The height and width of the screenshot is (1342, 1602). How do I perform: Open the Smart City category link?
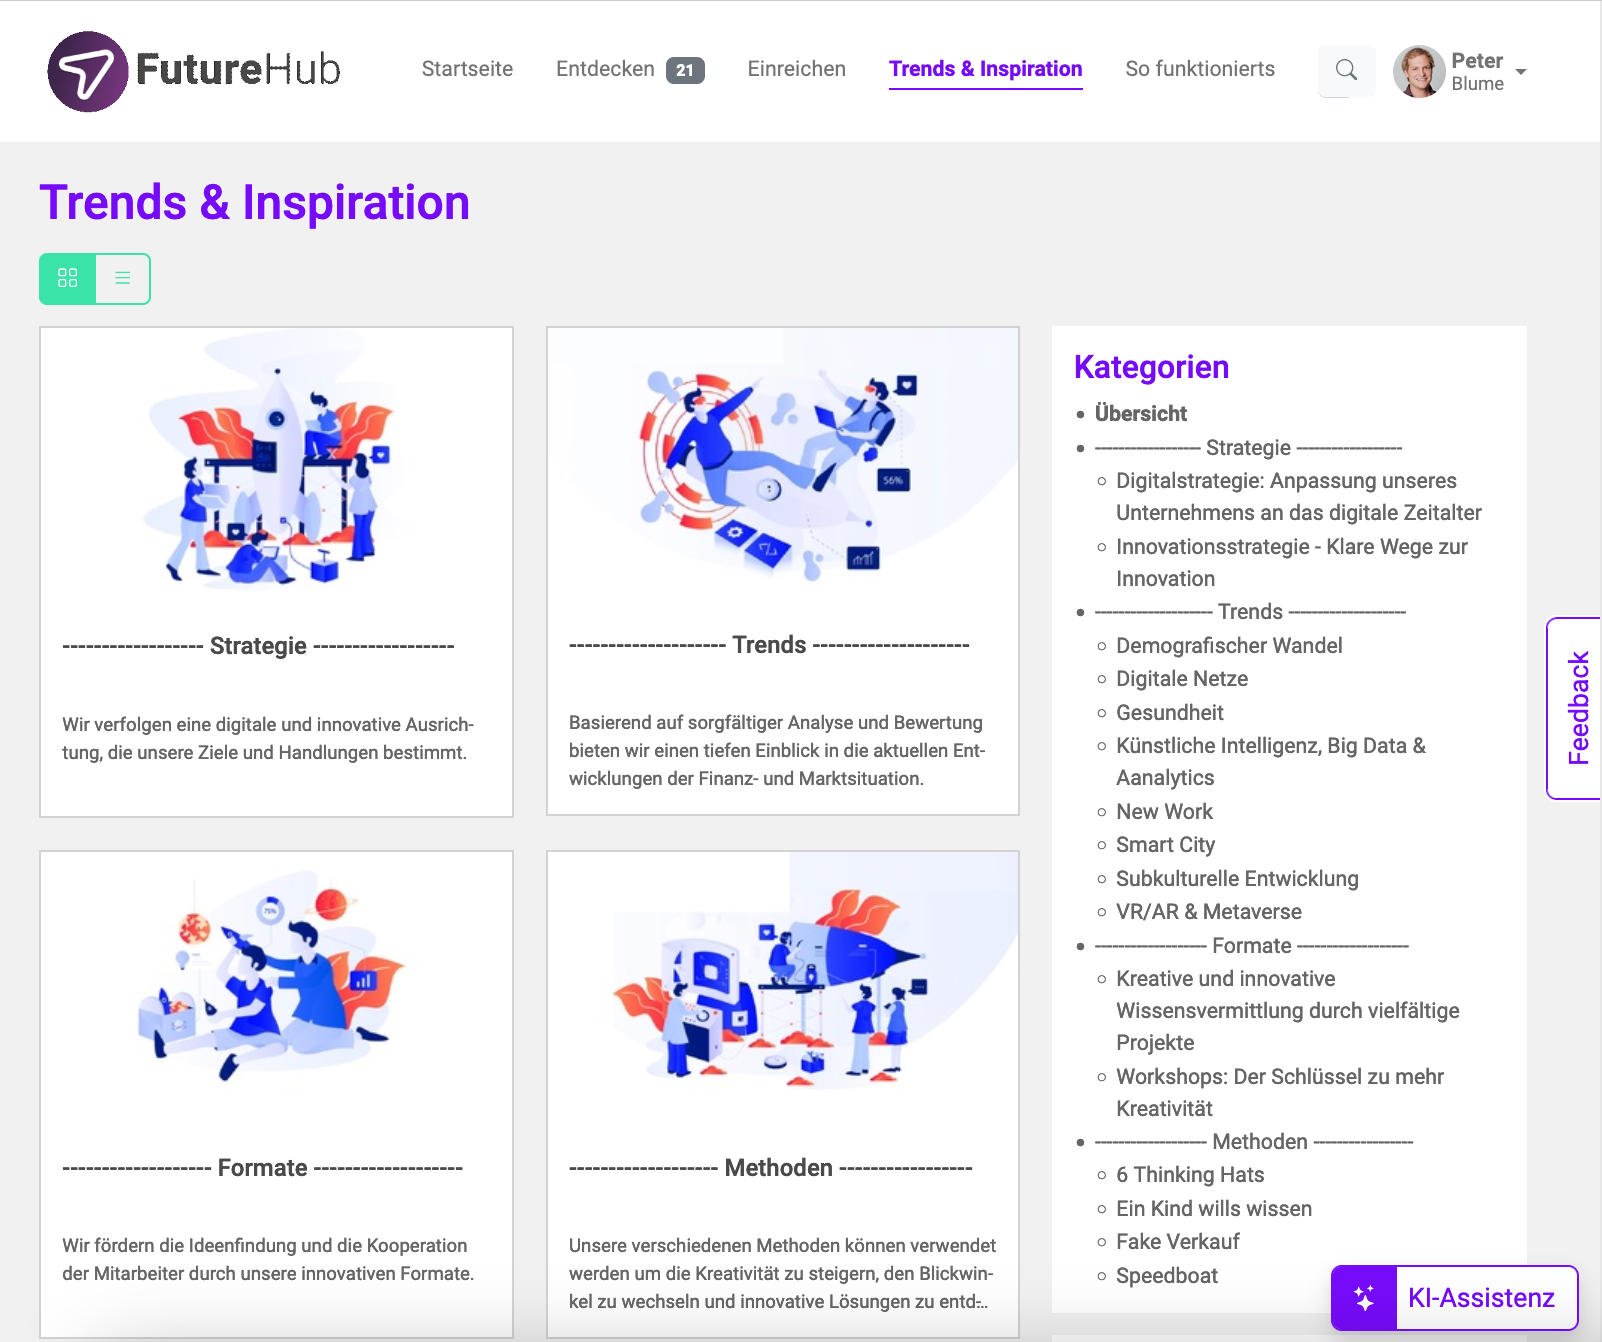1165,845
